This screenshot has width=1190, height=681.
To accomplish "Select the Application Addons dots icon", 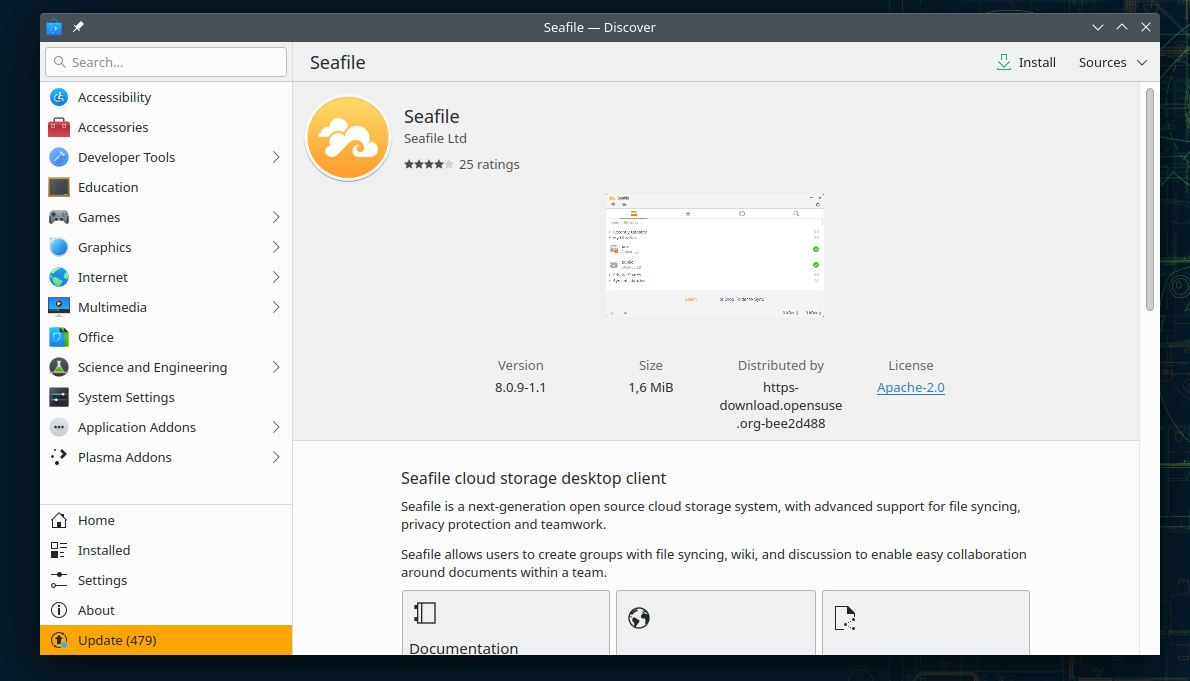I will (59, 427).
